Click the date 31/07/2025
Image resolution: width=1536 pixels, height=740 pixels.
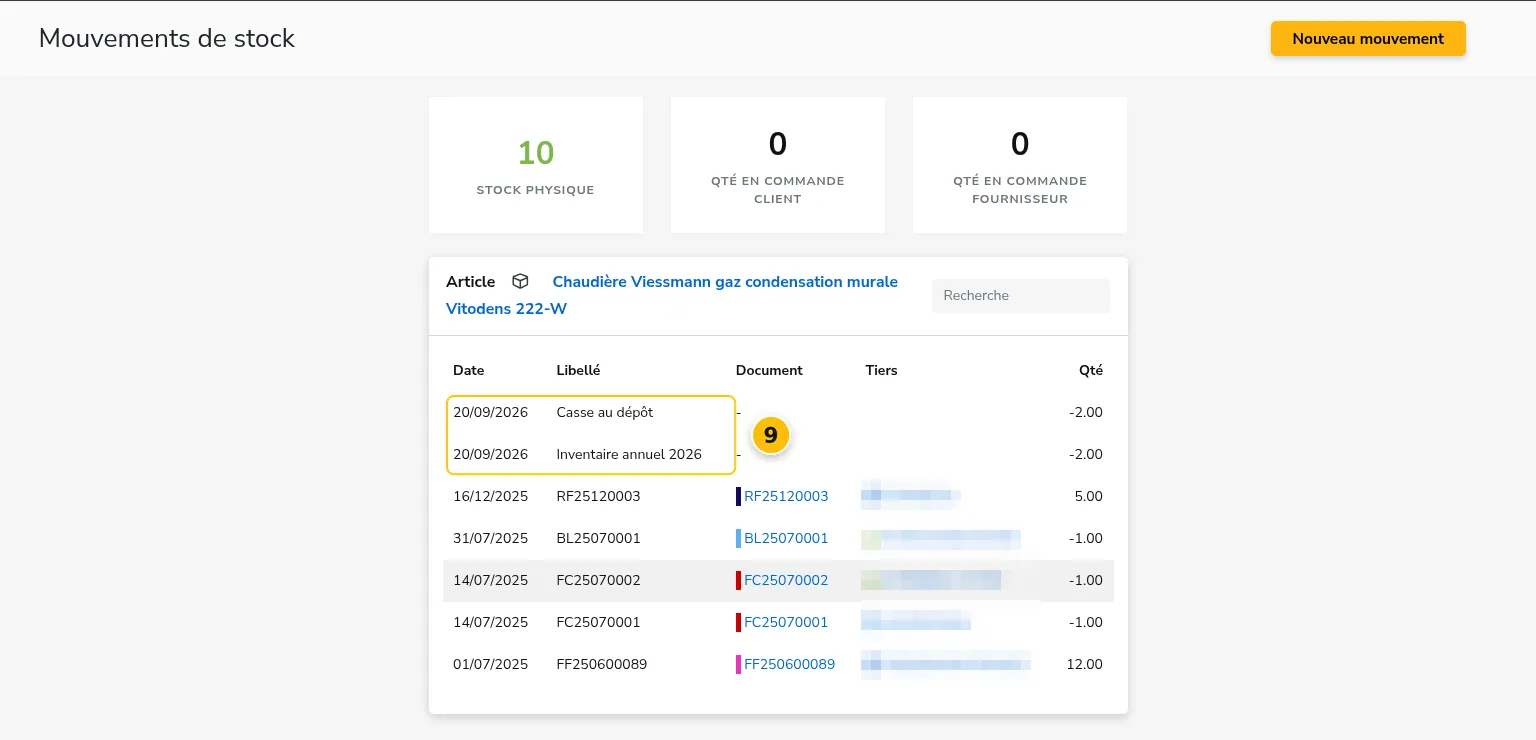click(x=490, y=538)
